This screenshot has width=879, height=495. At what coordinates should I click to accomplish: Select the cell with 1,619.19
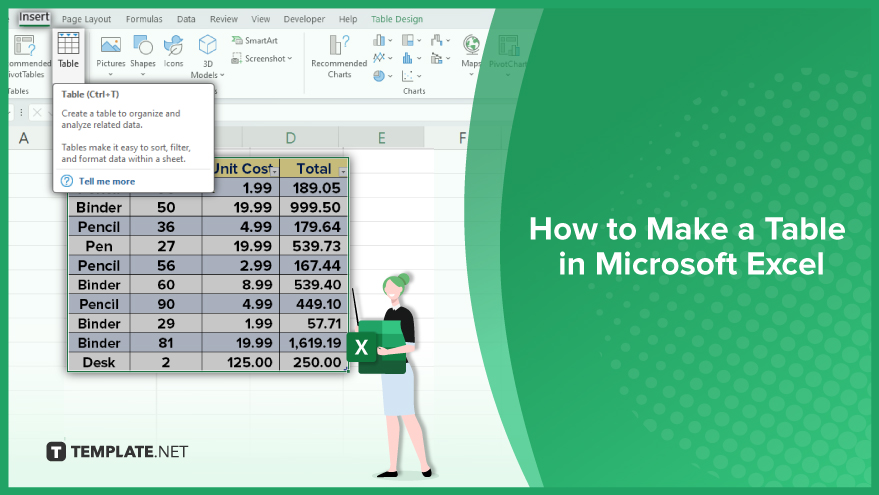tap(314, 343)
